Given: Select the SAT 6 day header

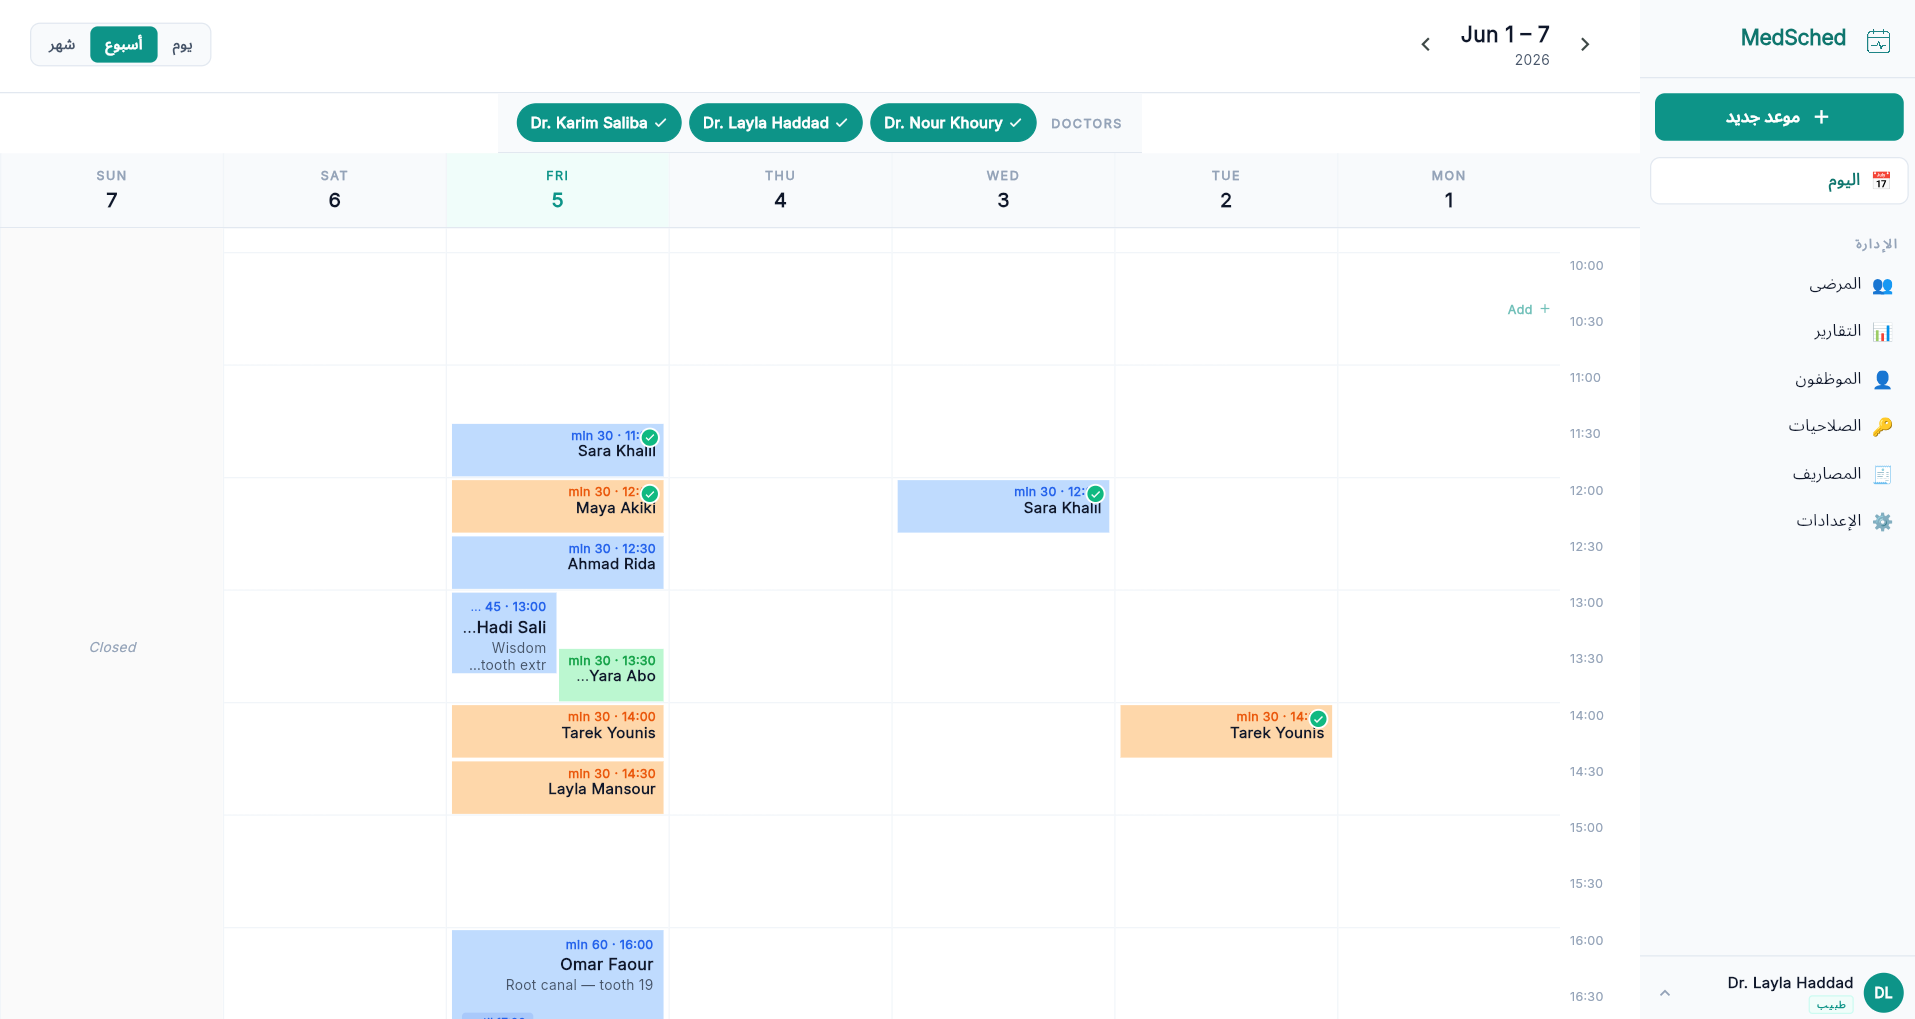Looking at the screenshot, I should [x=334, y=190].
